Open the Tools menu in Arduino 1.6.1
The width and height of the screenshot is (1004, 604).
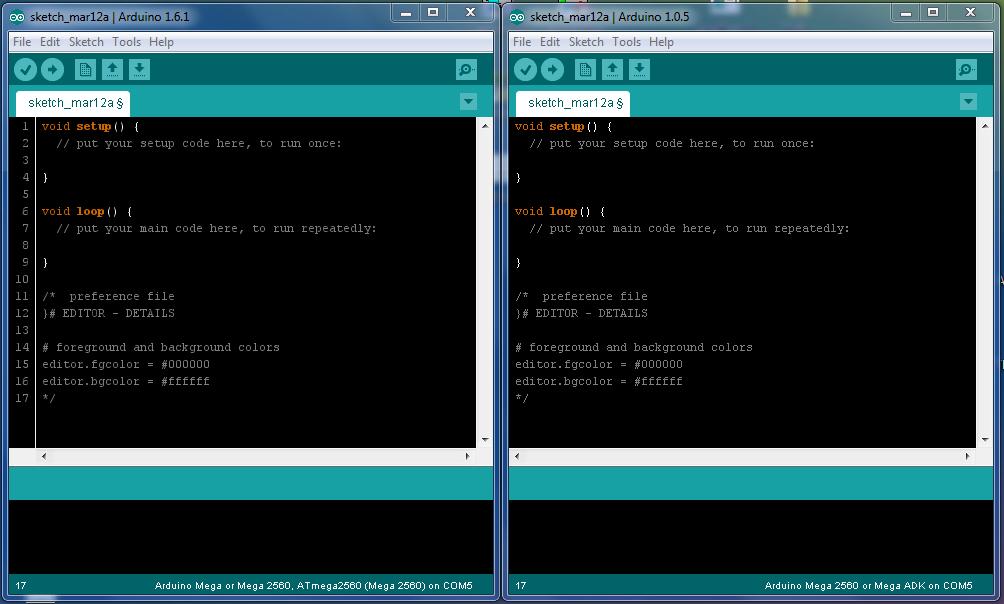pos(126,42)
